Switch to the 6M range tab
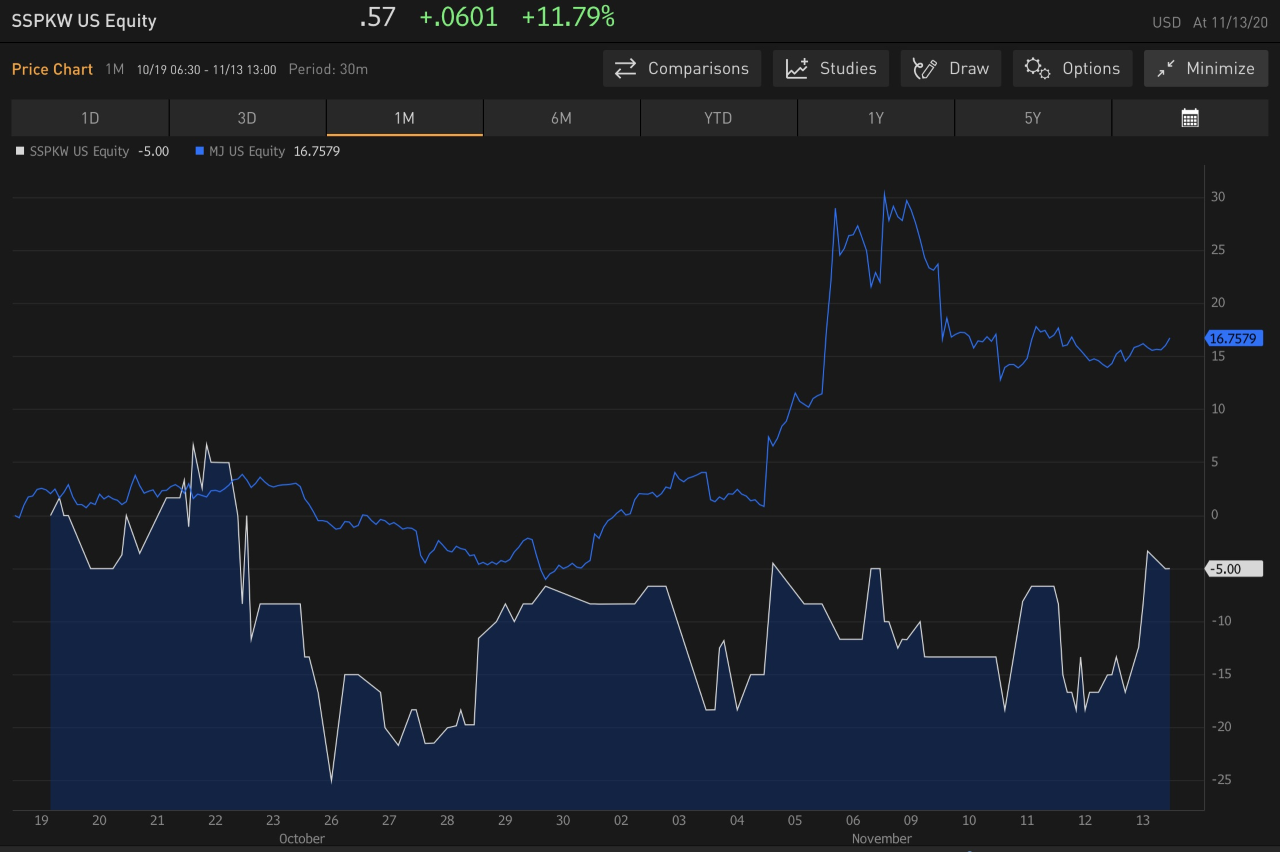 click(x=561, y=118)
